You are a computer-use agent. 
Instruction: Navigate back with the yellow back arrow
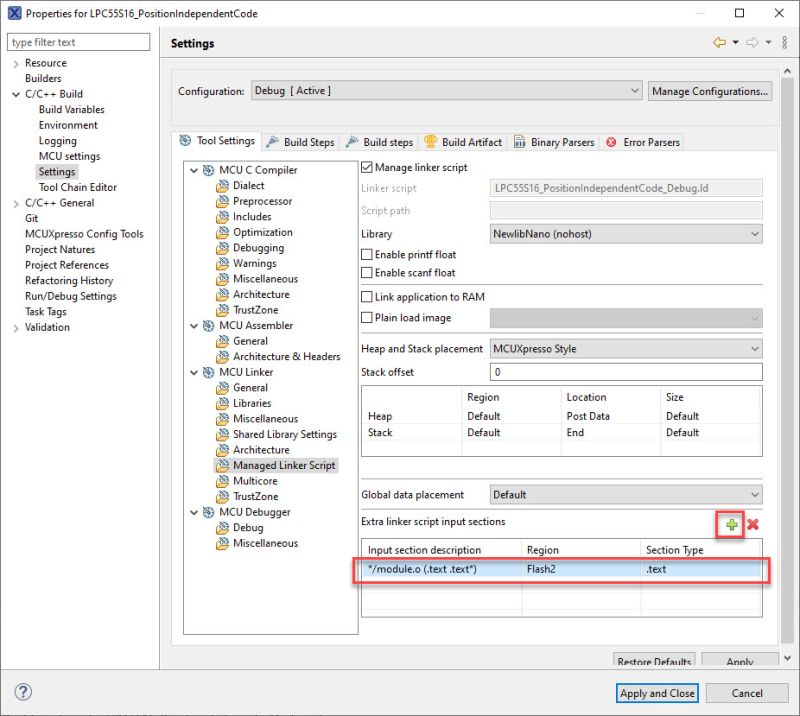tap(722, 43)
